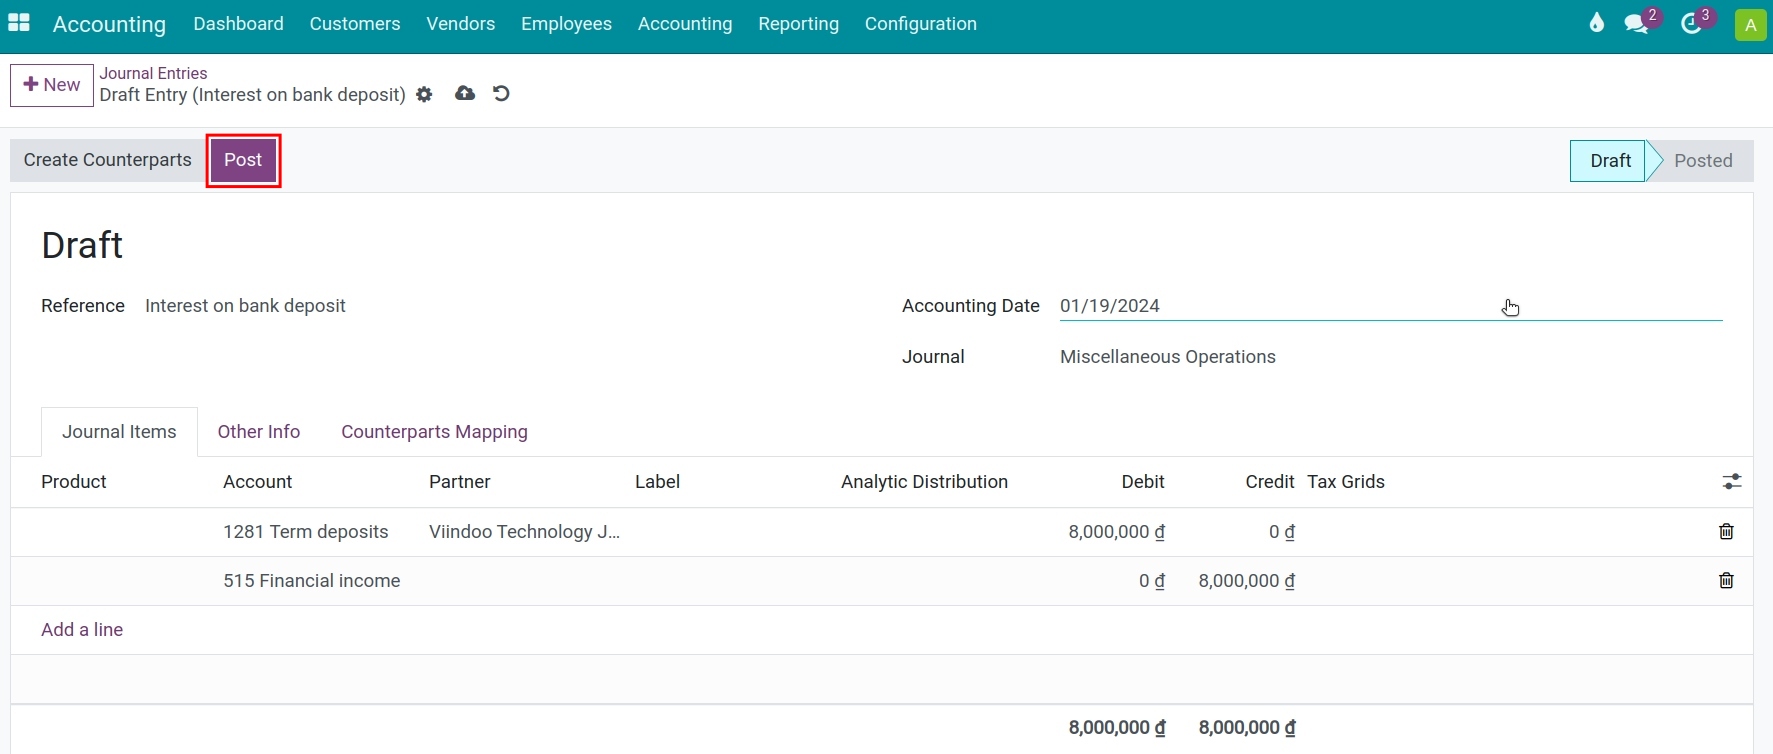Viewport: 1773px width, 754px height.
Task: Select the Draft status stage
Action: 1608,161
